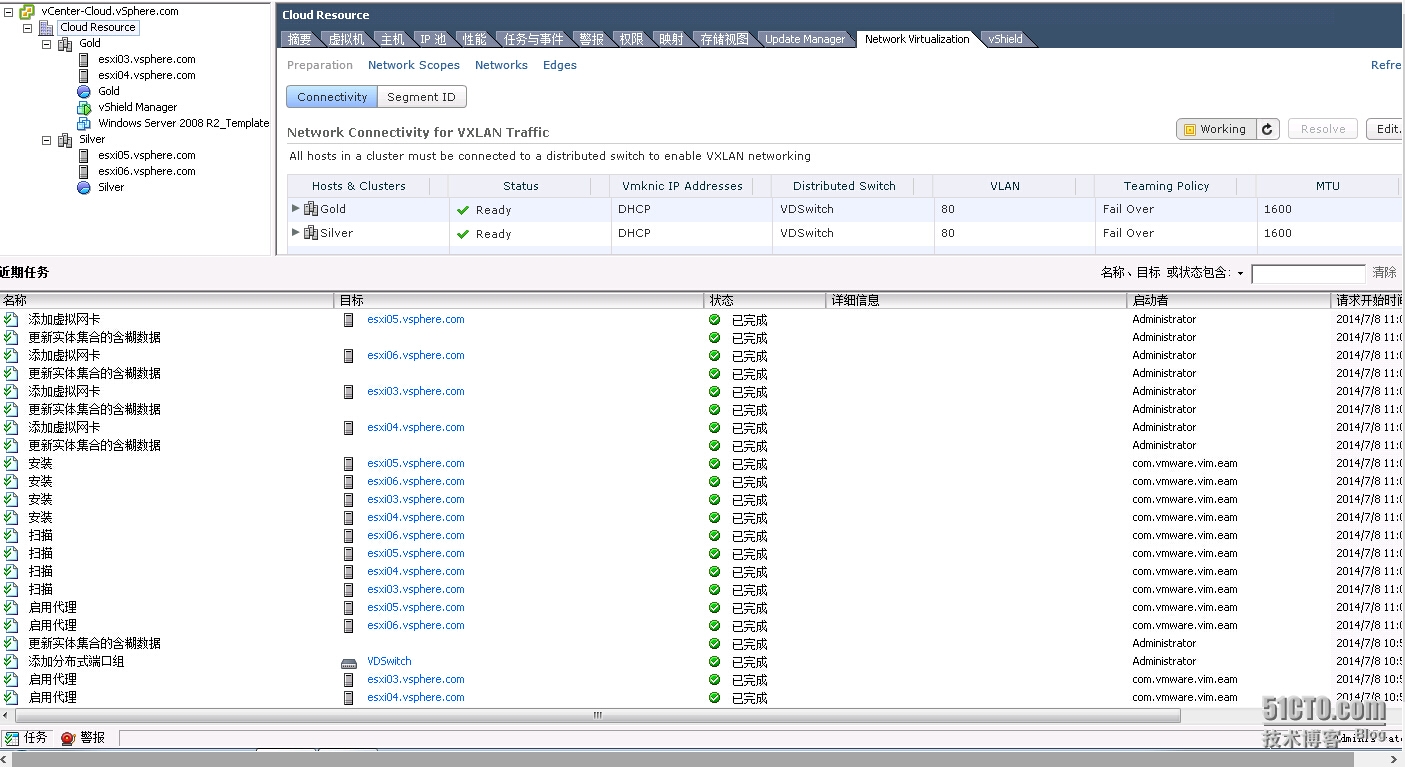Click the Gold cluster icon in the connectivity table

pyautogui.click(x=311, y=209)
